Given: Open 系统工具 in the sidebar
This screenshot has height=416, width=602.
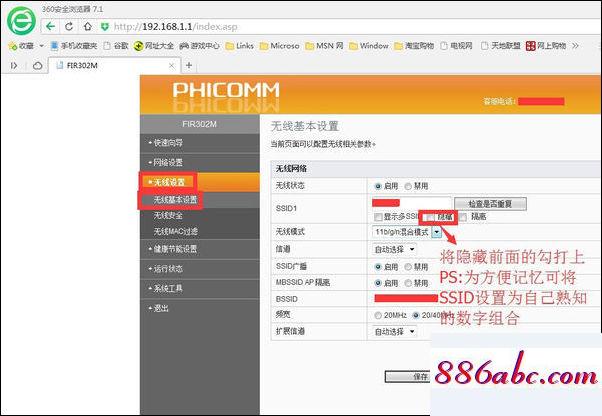Looking at the screenshot, I should click(x=200, y=288).
